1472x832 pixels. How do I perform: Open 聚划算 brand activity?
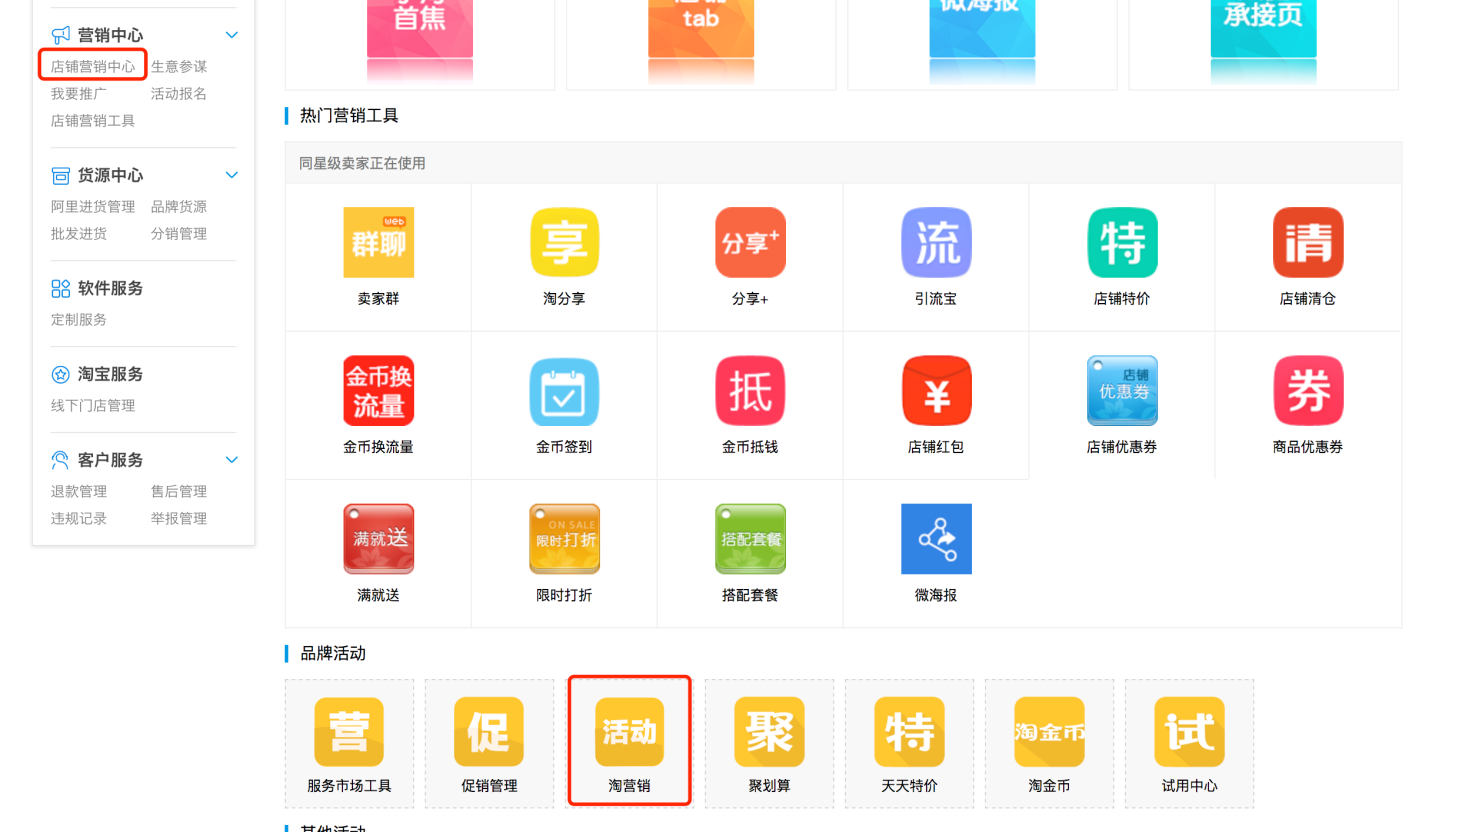click(x=769, y=732)
